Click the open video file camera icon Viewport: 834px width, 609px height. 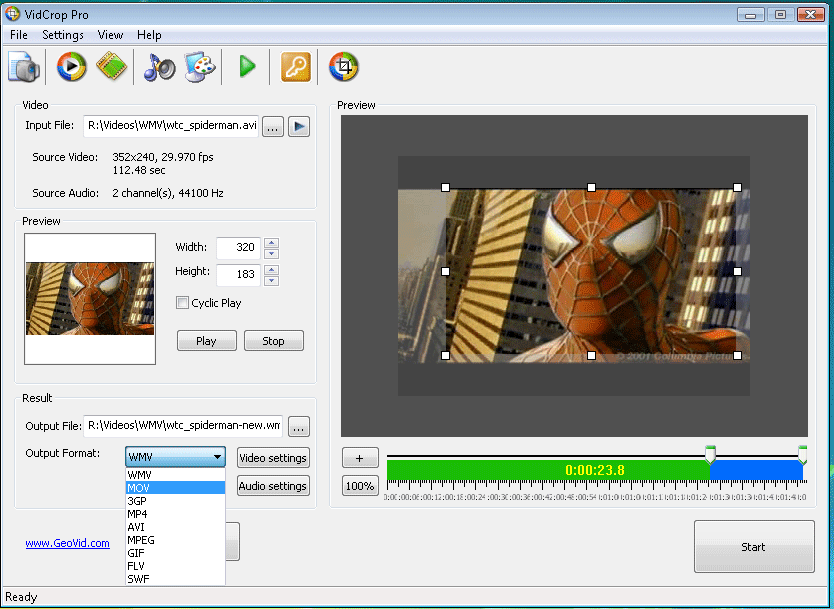tap(24, 66)
